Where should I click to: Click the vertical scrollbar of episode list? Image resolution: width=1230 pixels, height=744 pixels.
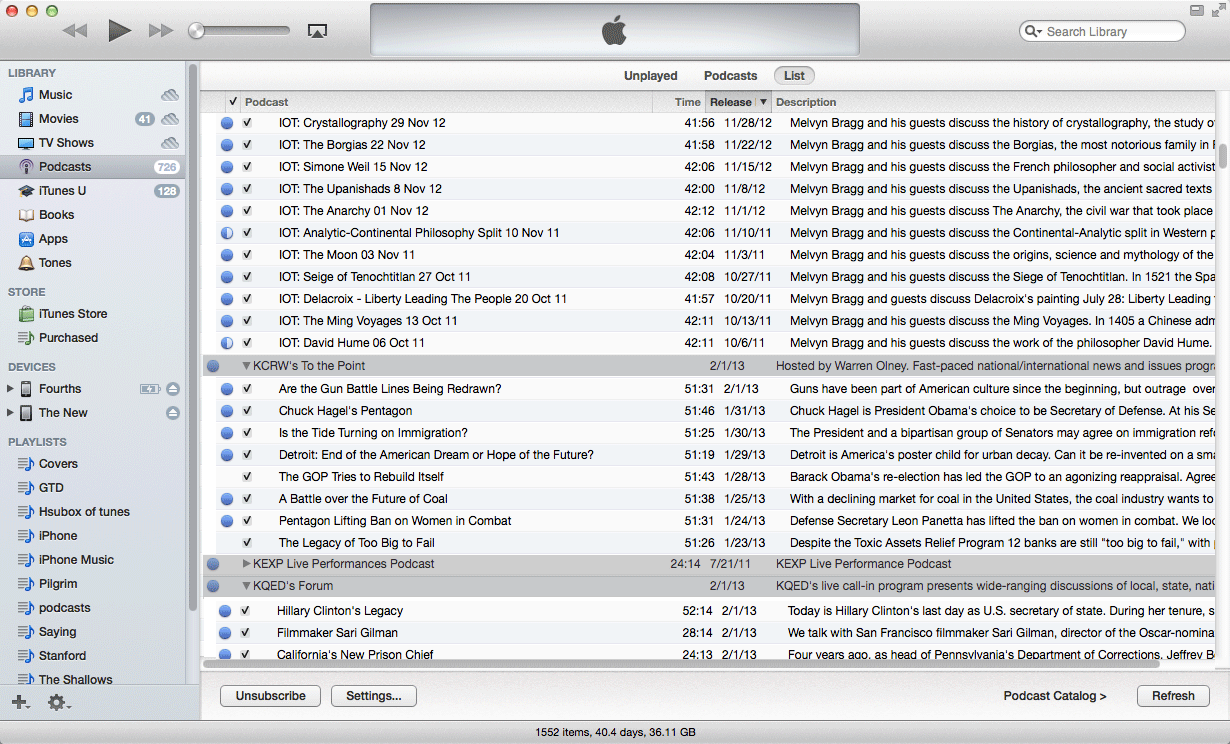[x=1223, y=157]
